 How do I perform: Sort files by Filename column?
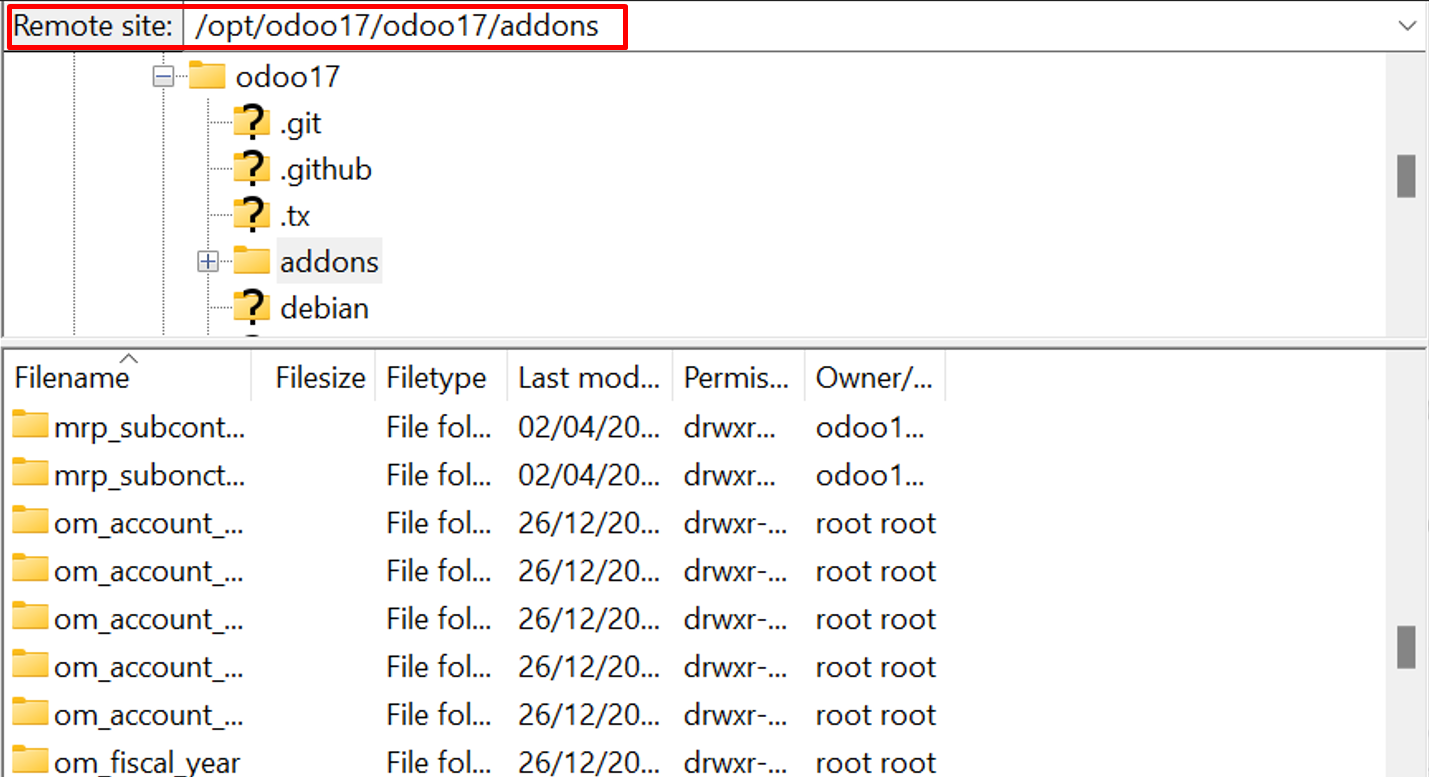click(x=72, y=378)
